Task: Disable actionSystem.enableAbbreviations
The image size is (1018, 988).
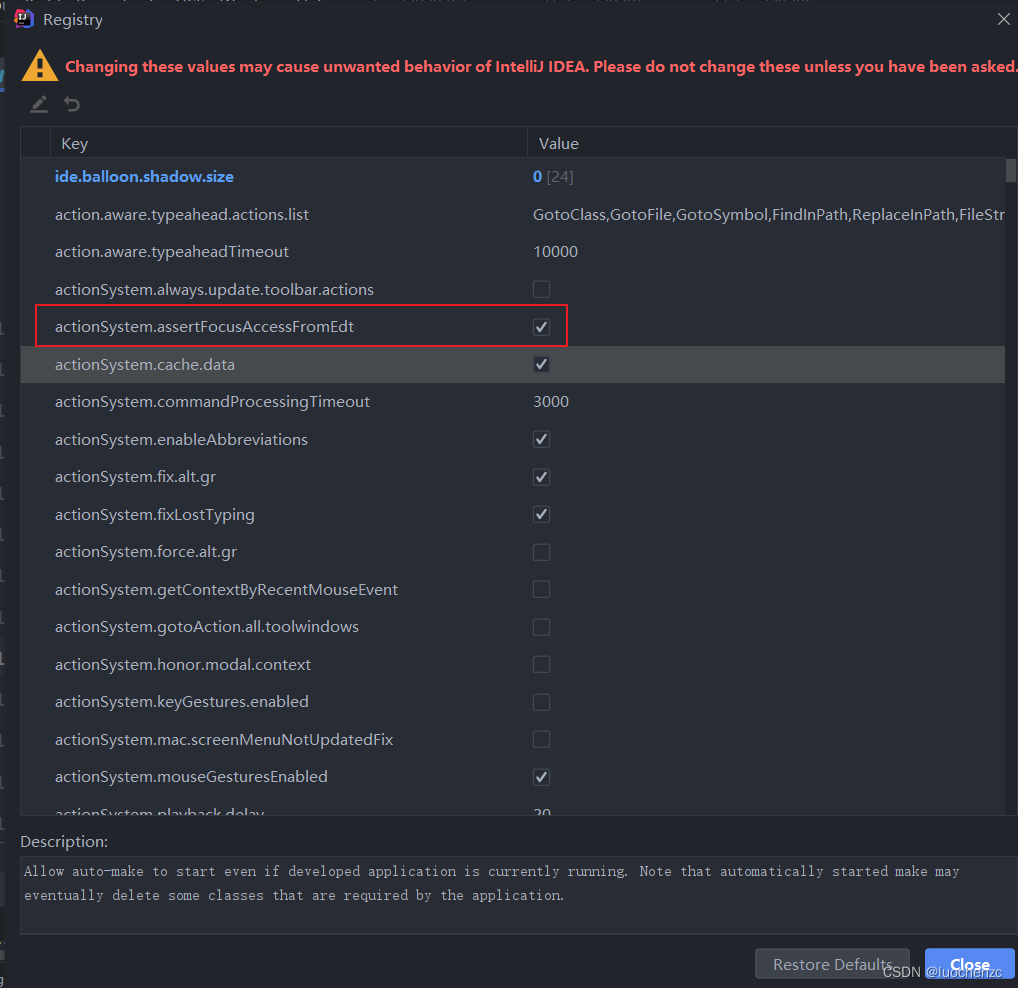Action: click(x=541, y=439)
